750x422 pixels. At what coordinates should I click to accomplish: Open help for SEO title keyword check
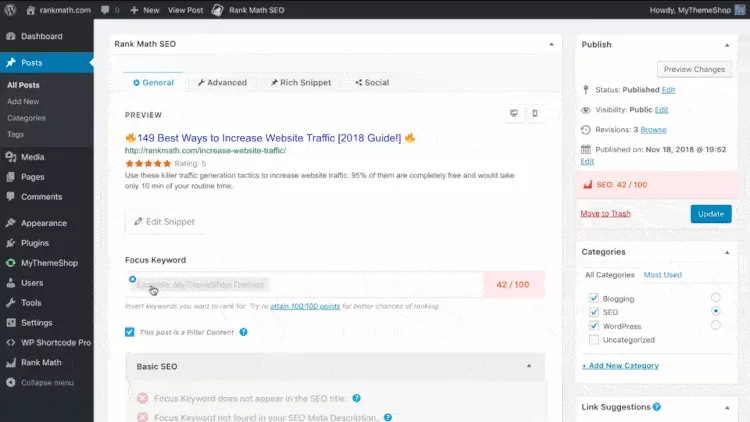click(x=356, y=398)
